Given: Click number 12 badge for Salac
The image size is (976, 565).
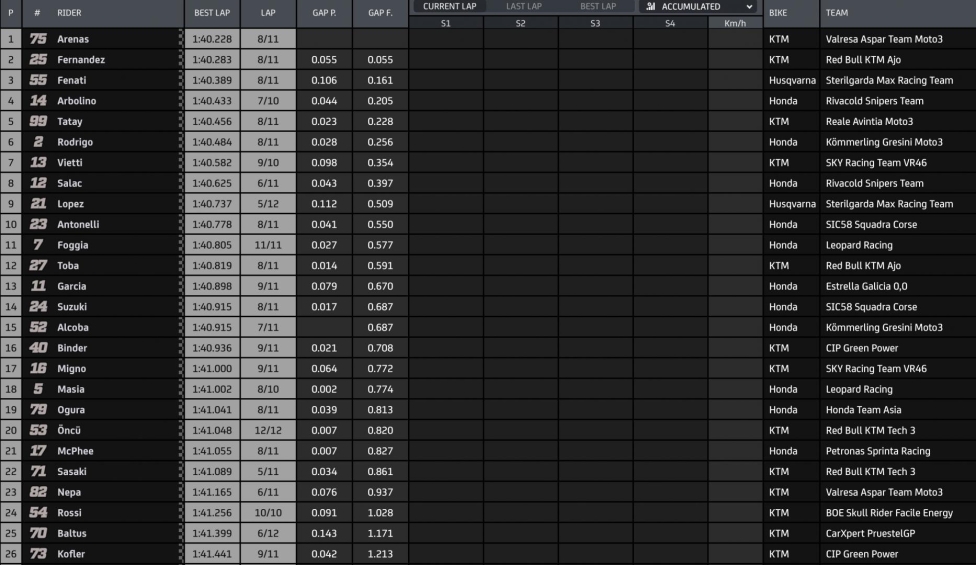Looking at the screenshot, I should tap(38, 183).
